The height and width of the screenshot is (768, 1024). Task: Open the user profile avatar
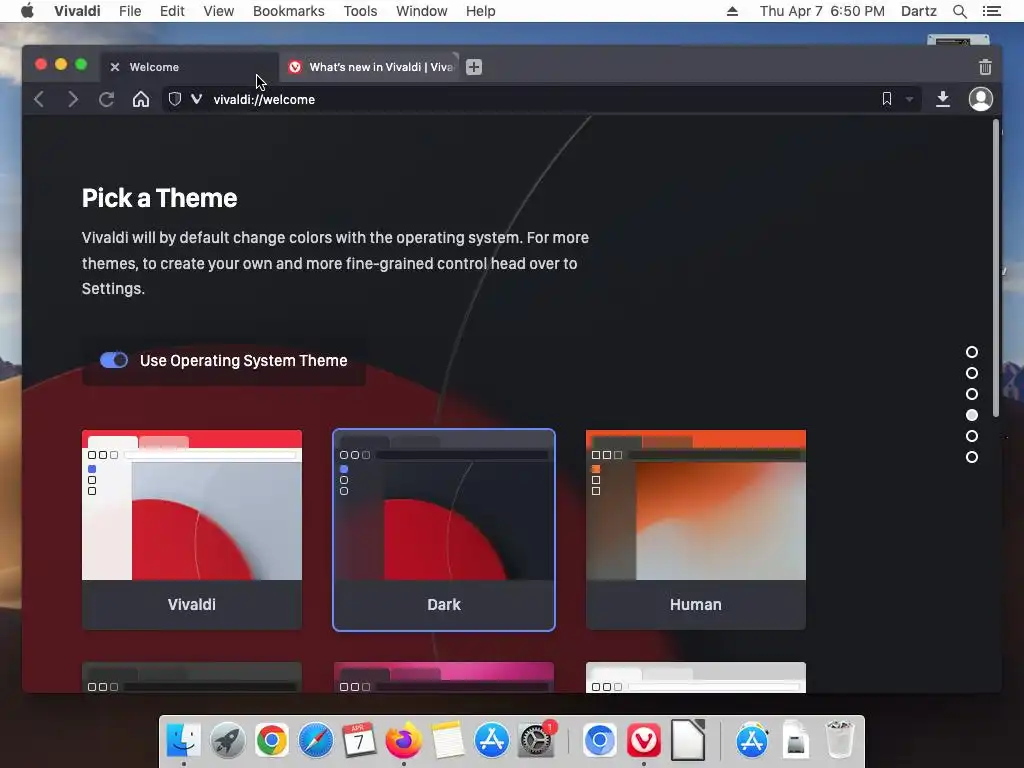(x=980, y=99)
